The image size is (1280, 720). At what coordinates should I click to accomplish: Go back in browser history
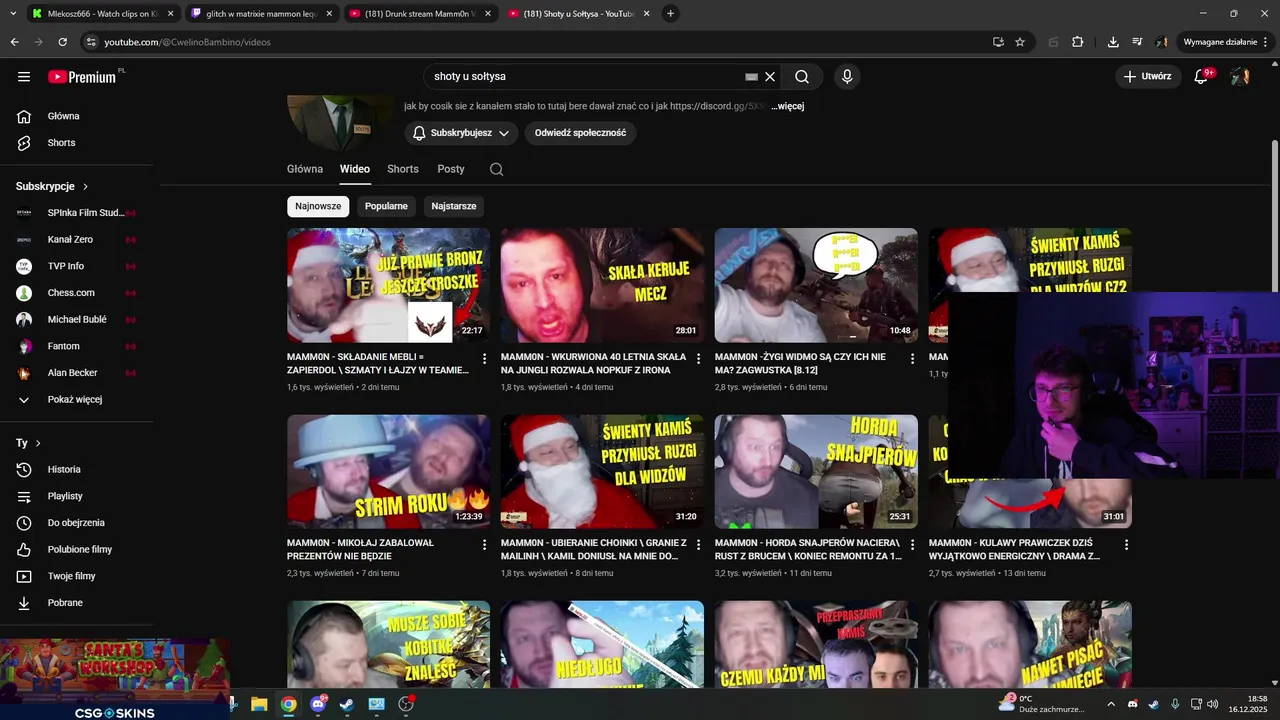pyautogui.click(x=14, y=42)
